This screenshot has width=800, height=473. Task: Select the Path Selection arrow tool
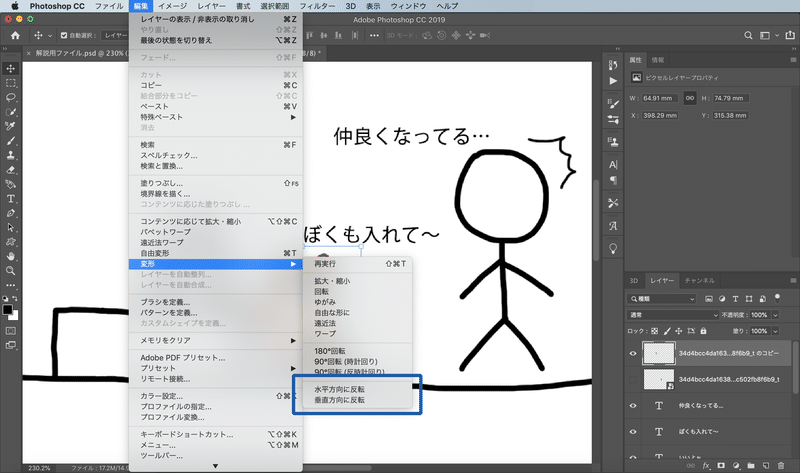point(11,228)
